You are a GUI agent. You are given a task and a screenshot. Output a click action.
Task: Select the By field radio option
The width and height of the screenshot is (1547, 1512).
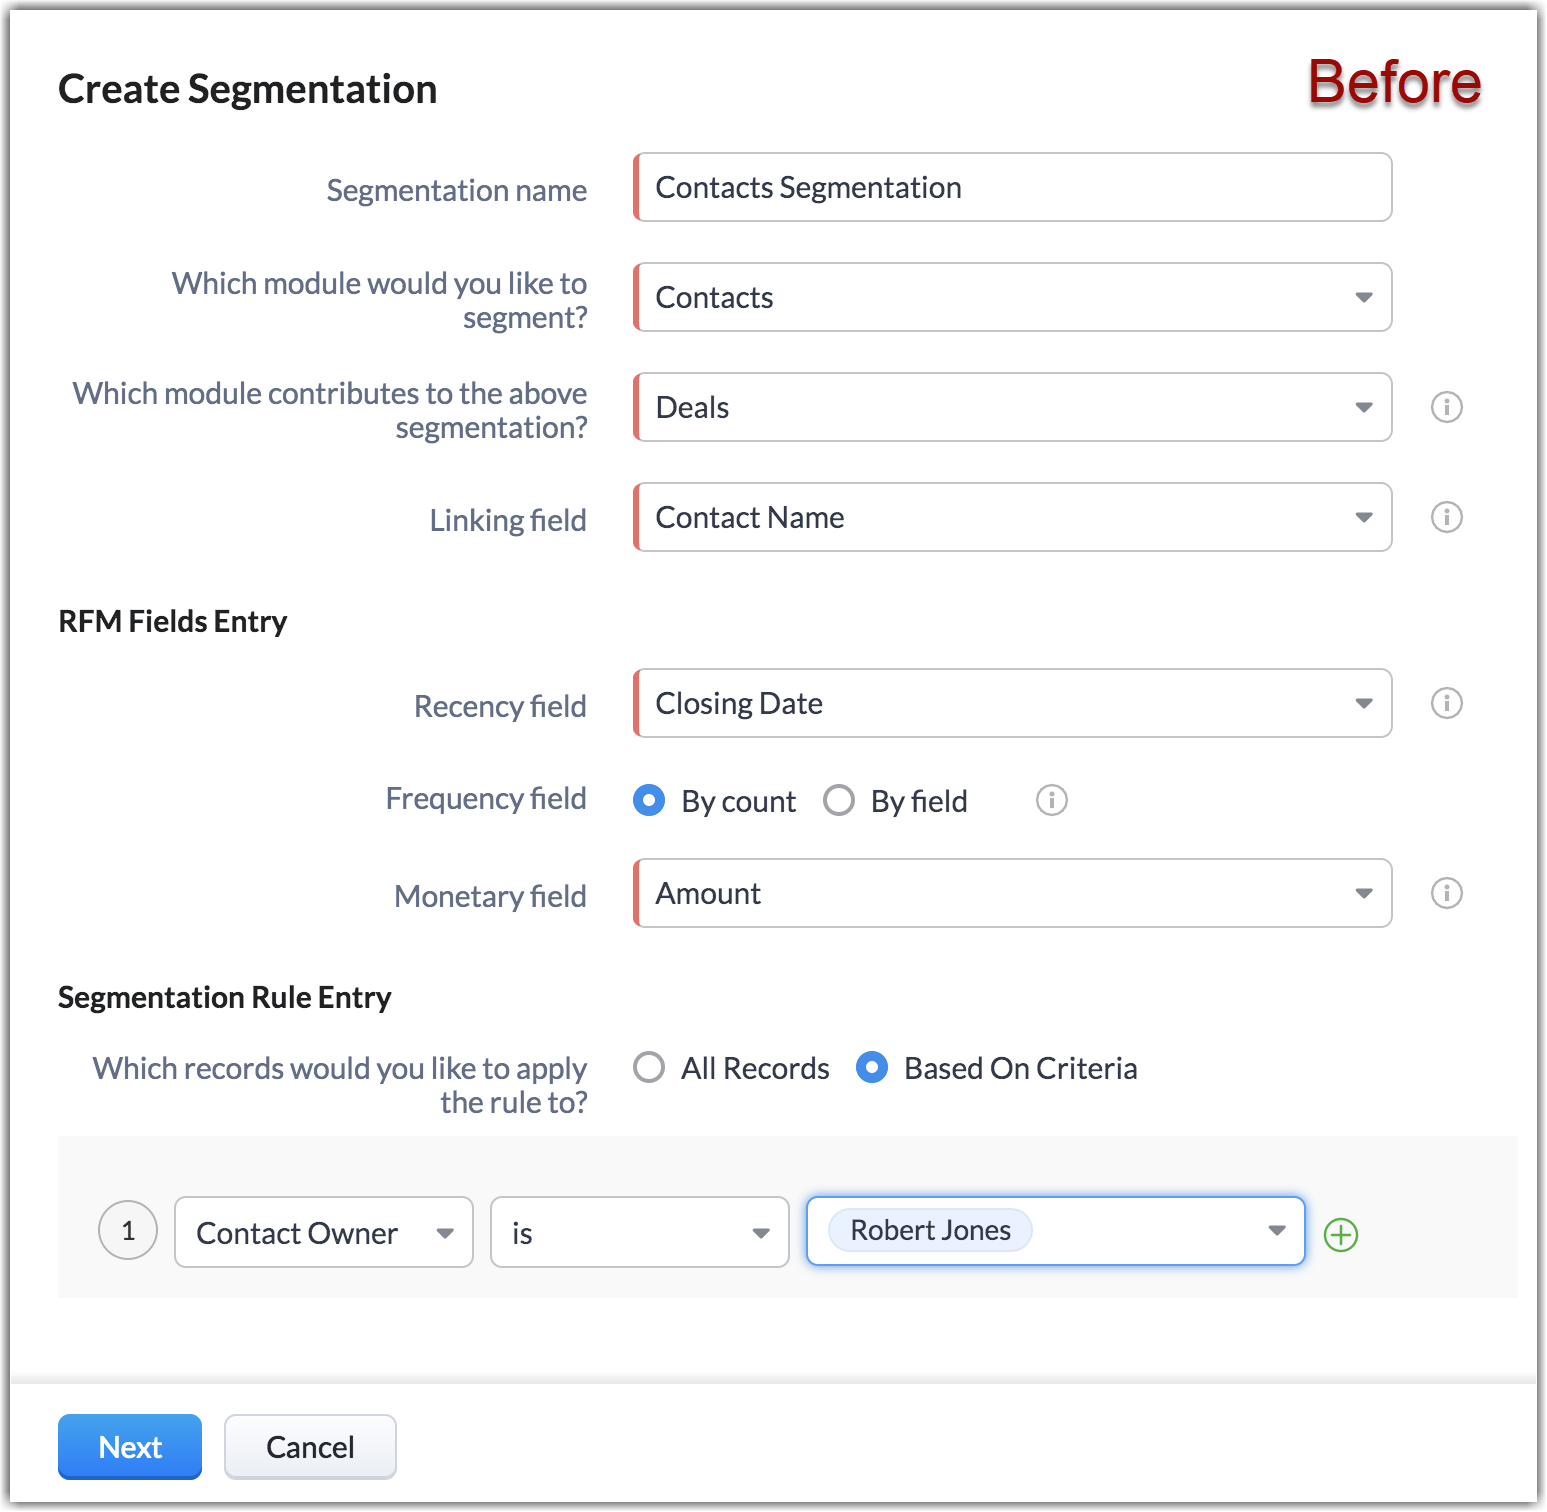click(839, 800)
